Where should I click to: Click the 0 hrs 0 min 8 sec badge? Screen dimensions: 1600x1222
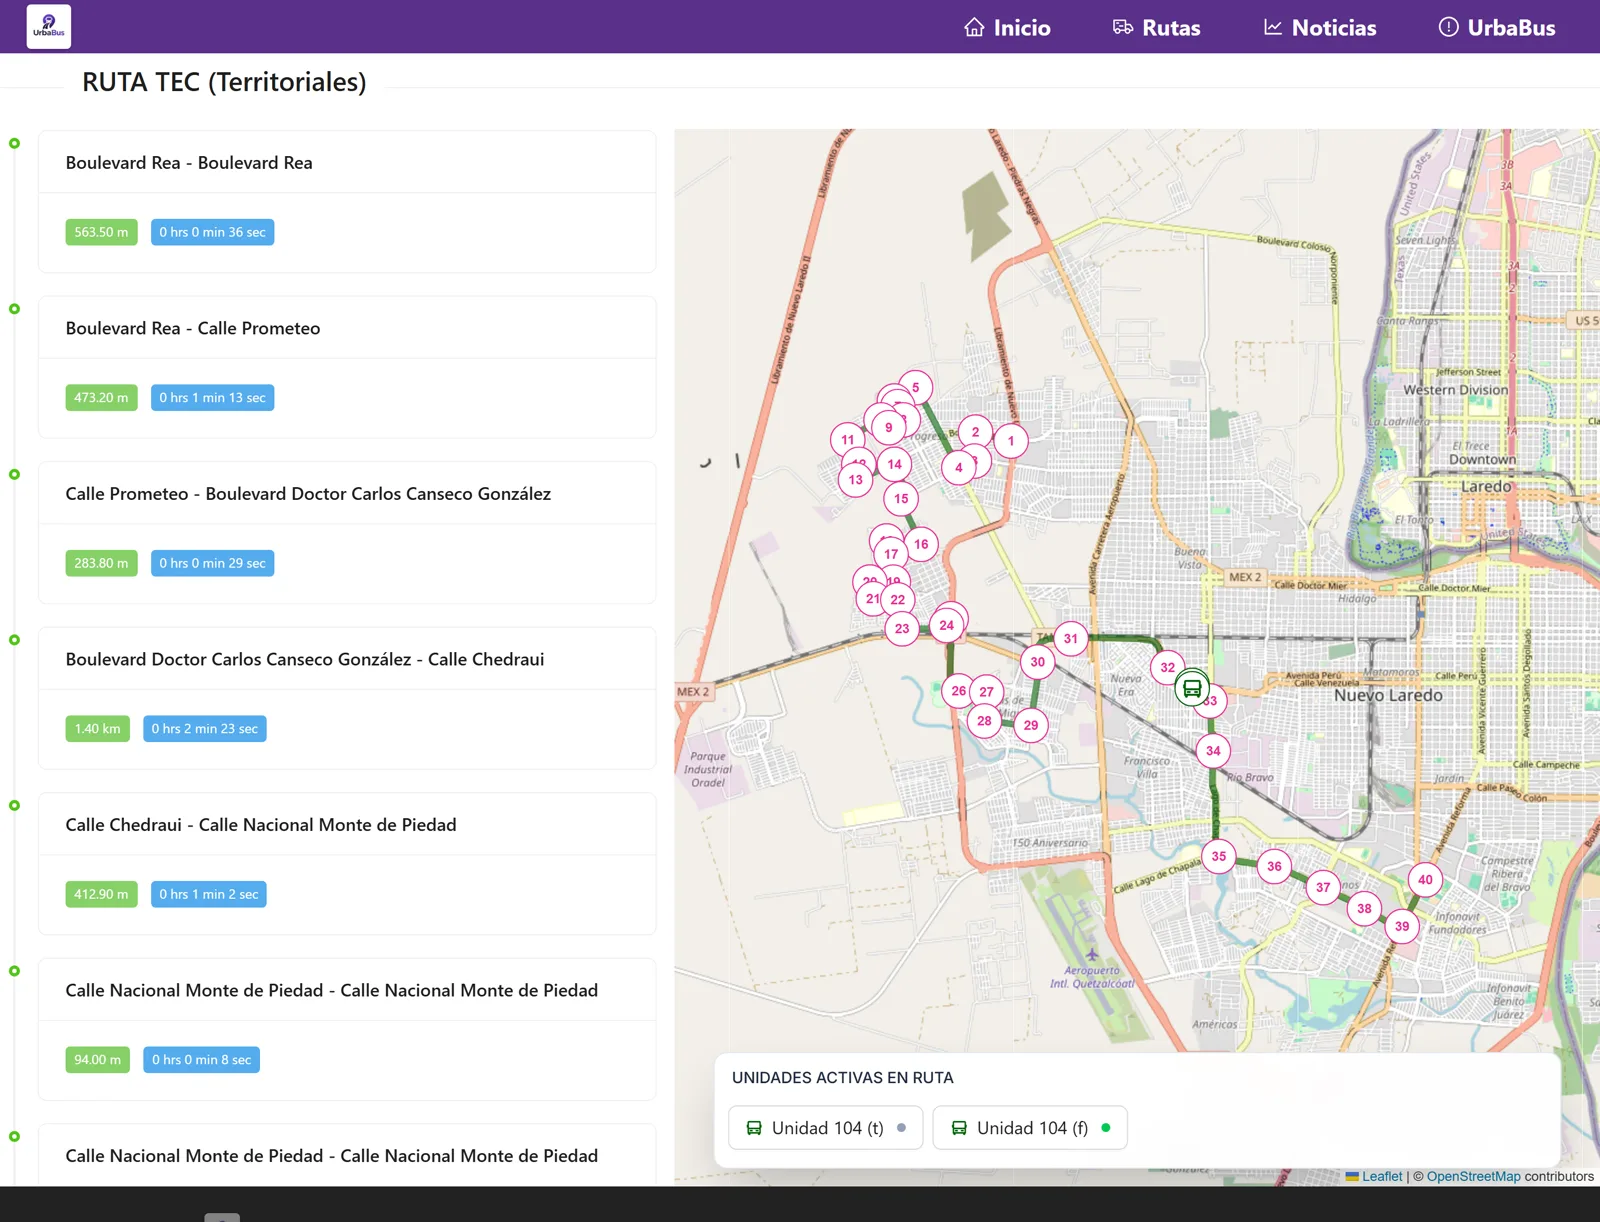201,1060
